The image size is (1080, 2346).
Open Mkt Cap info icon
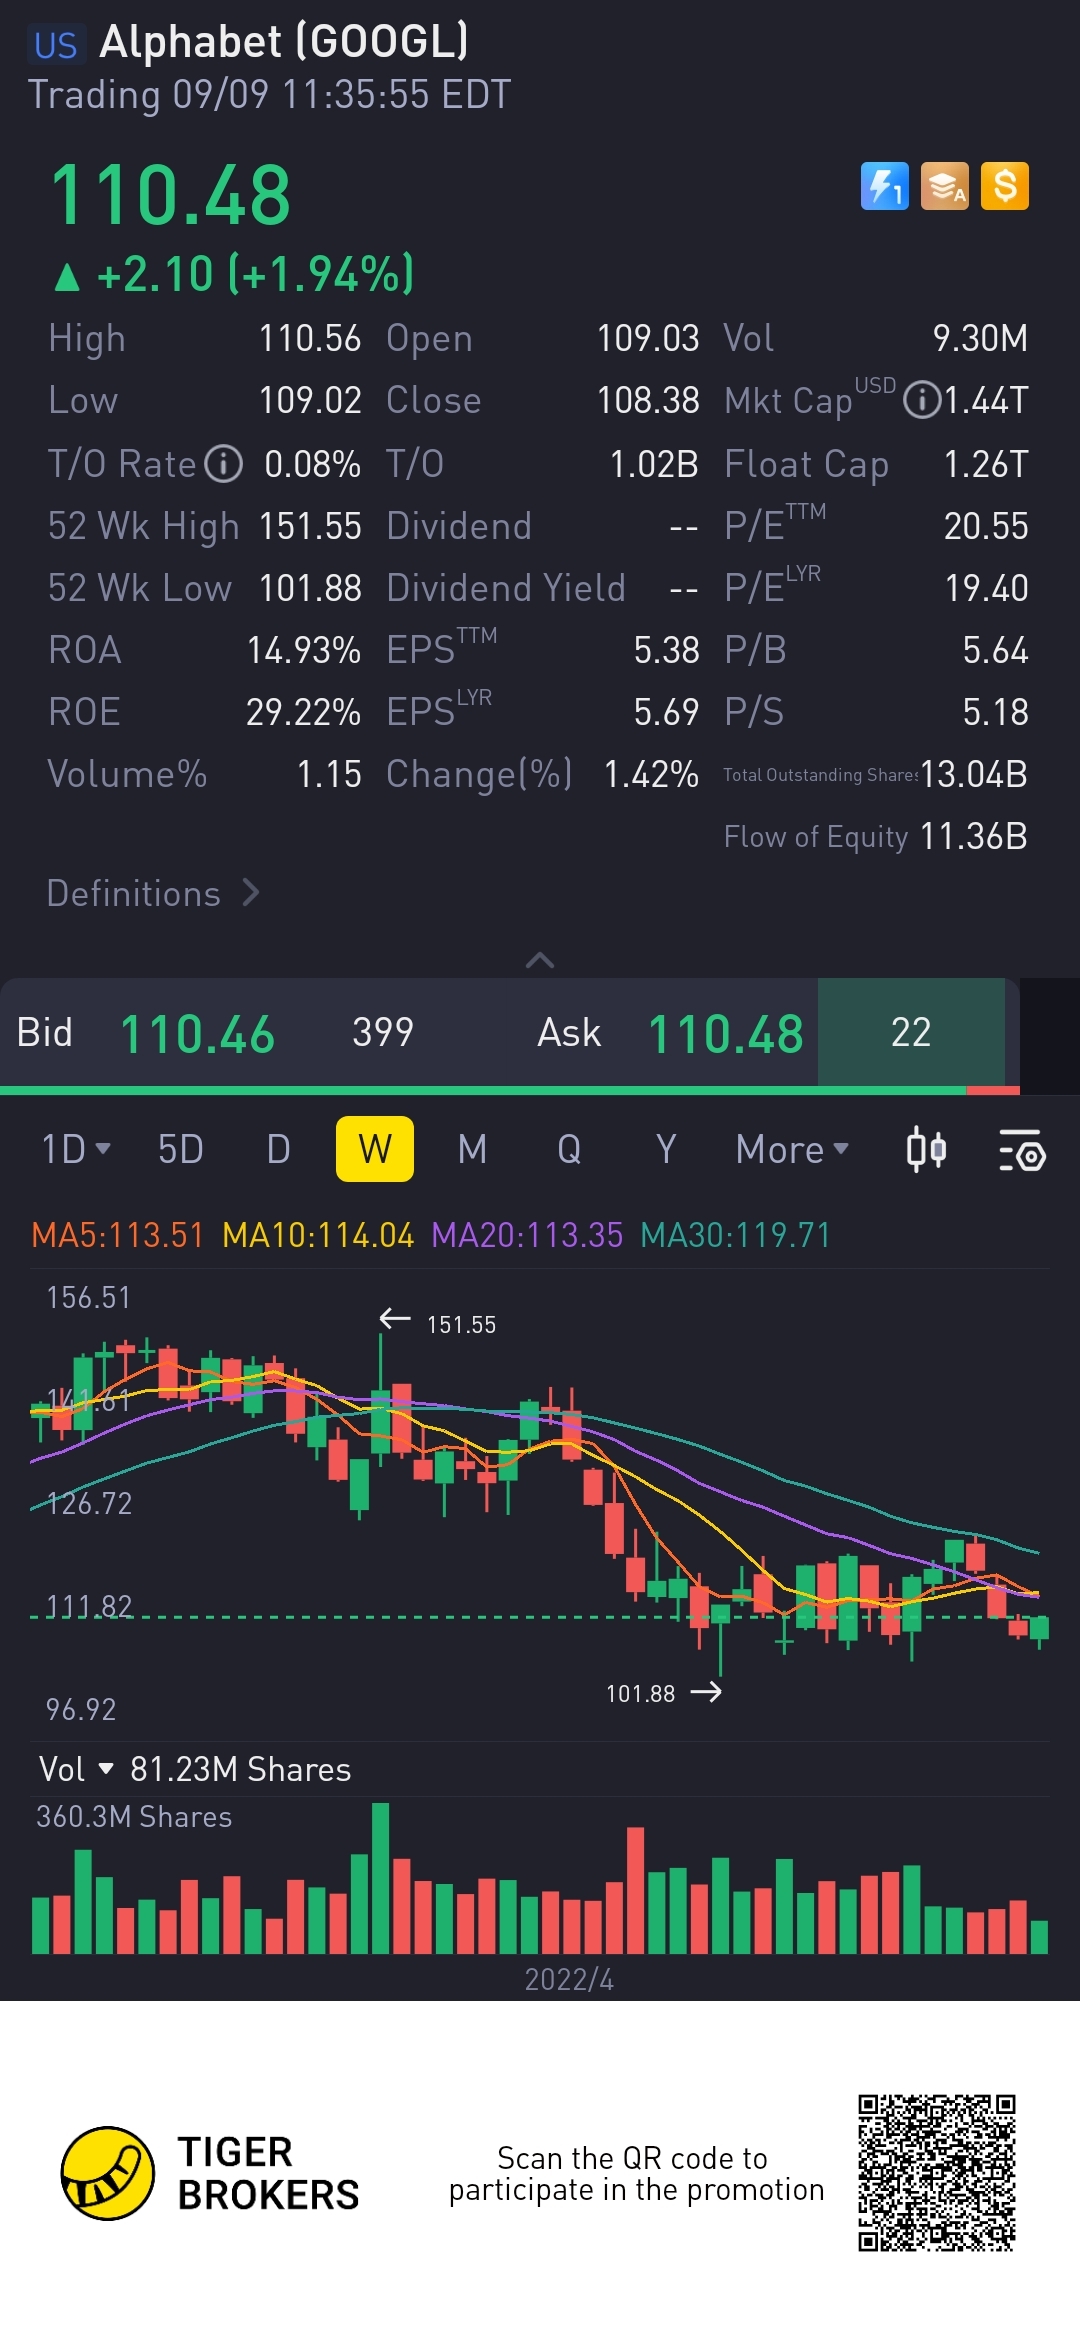pyautogui.click(x=921, y=400)
